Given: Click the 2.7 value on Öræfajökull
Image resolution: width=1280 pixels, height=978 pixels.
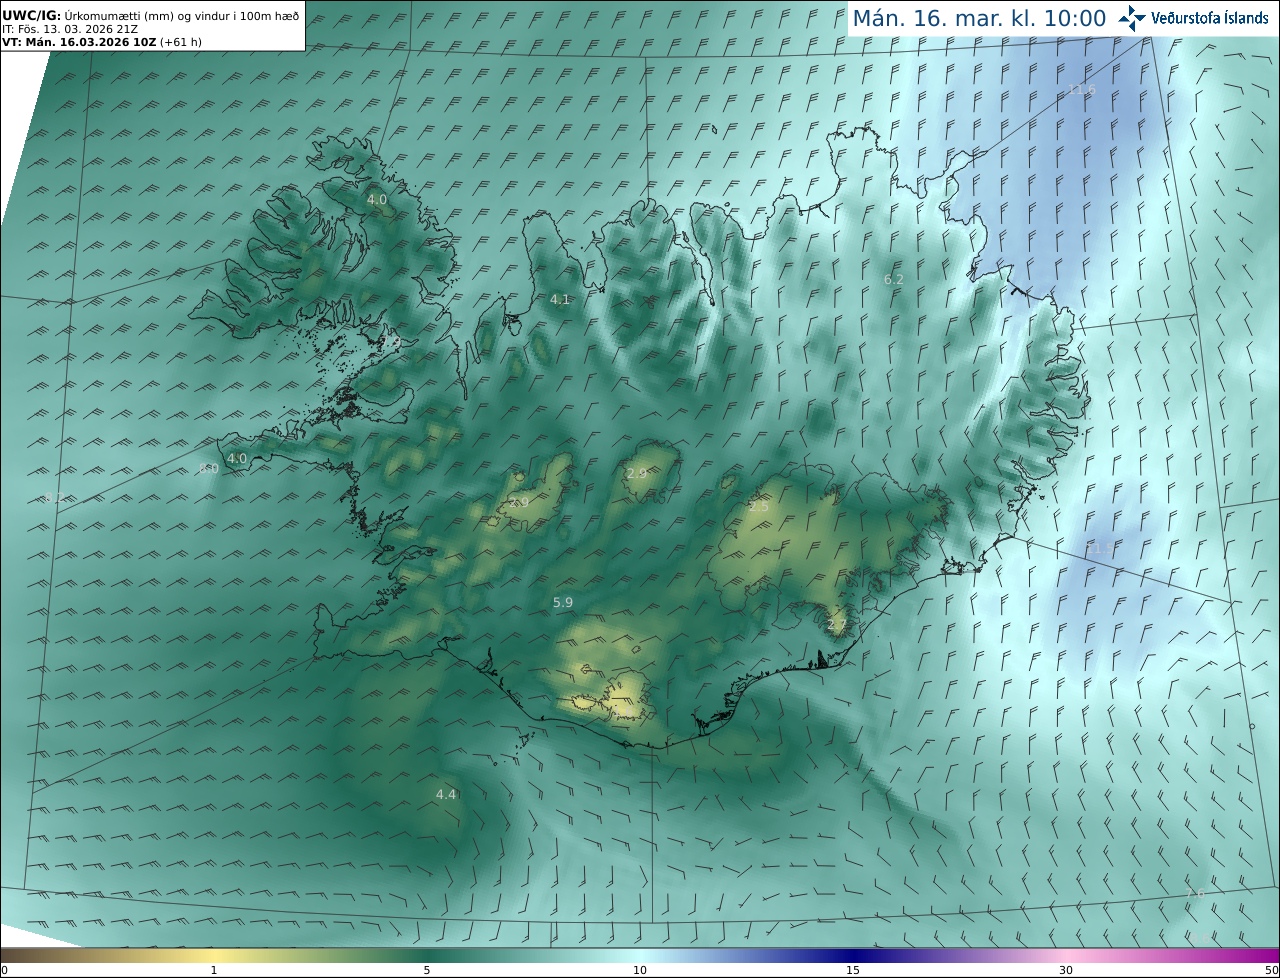Looking at the screenshot, I should 837,625.
